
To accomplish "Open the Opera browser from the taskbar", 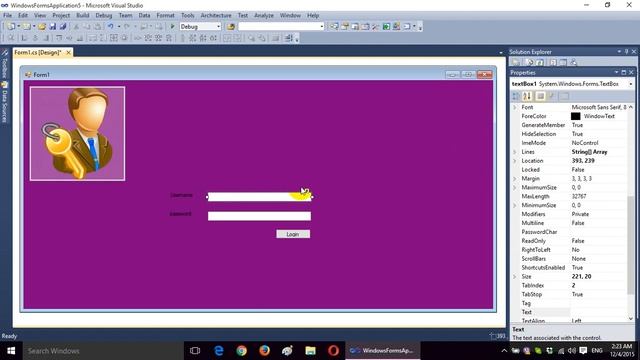I will pyautogui.click(x=333, y=351).
